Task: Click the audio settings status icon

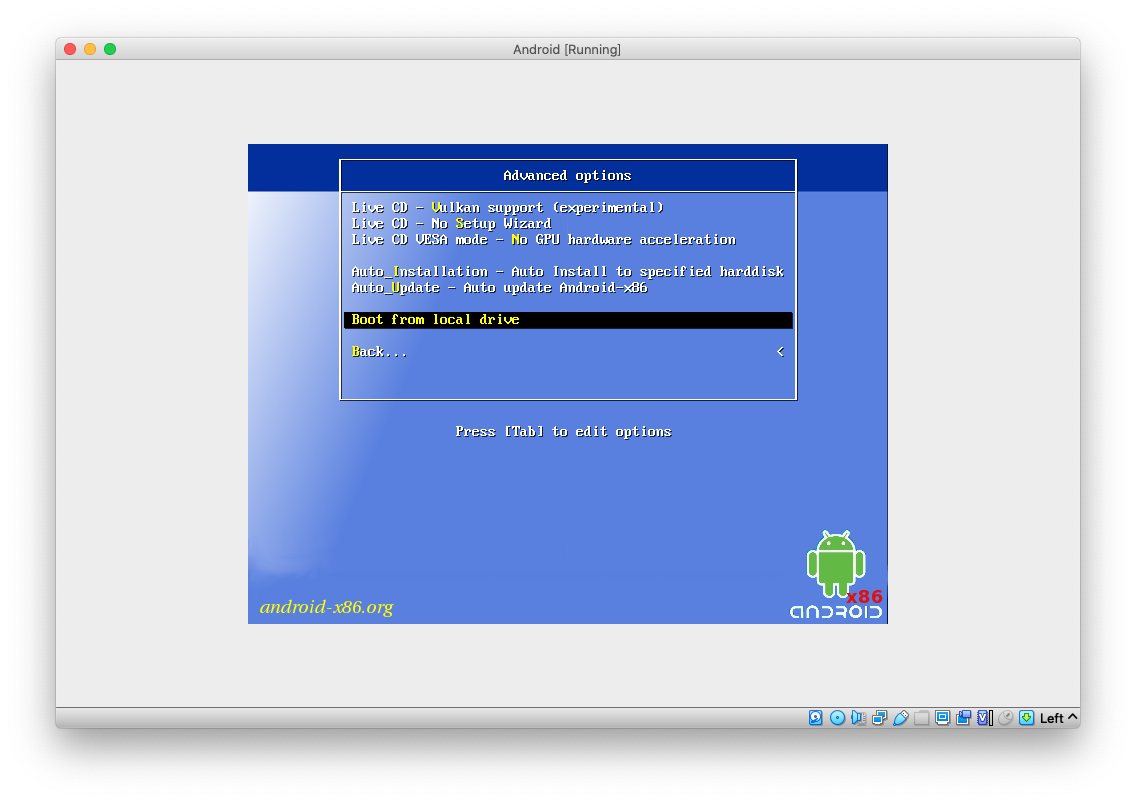Action: point(859,718)
